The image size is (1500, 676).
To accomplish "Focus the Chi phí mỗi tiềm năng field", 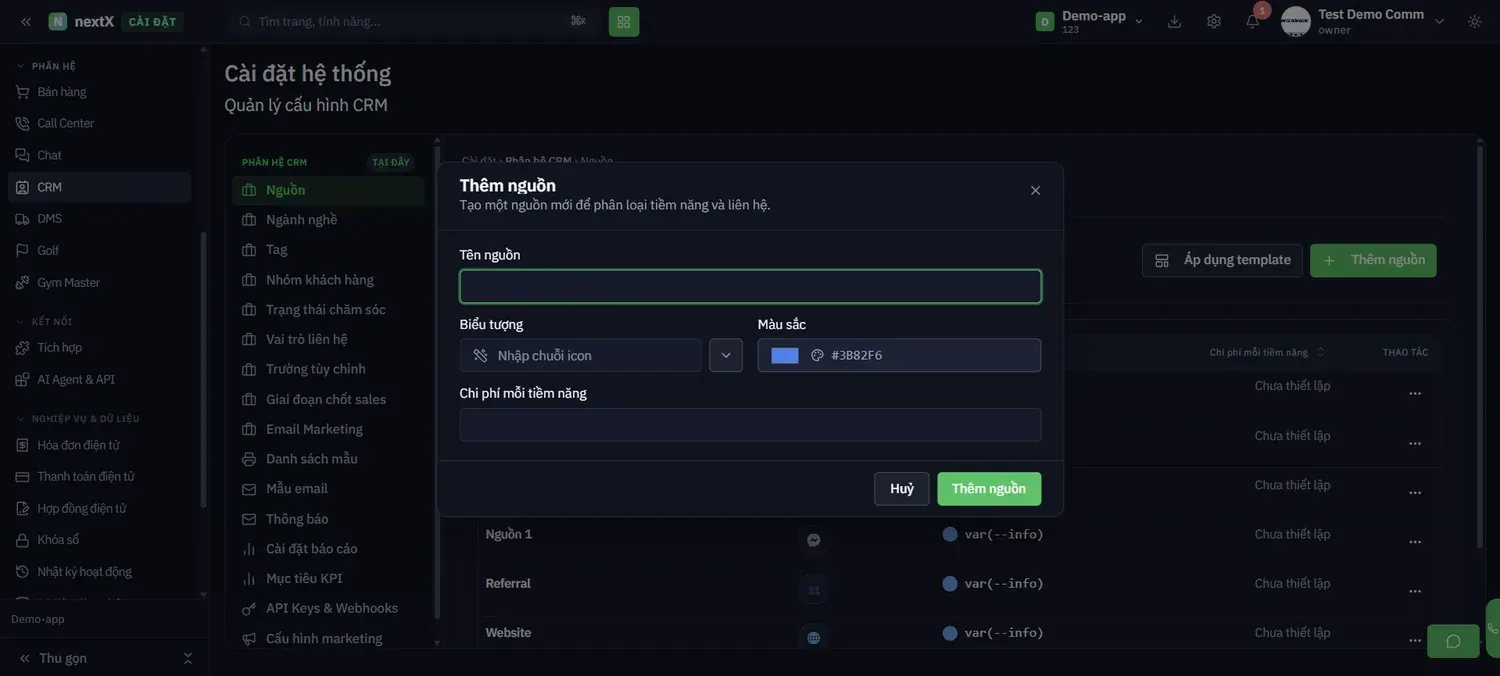I will 750,425.
